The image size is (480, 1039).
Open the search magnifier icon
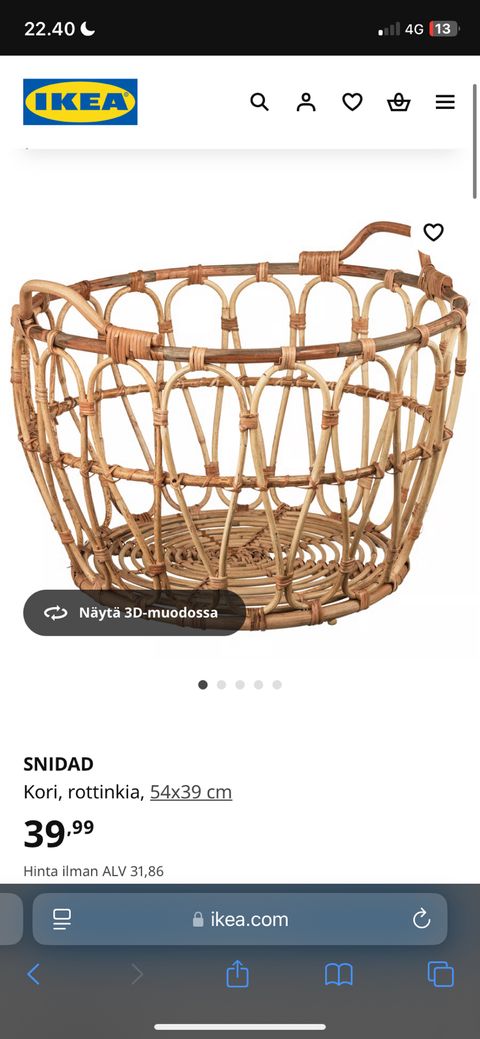point(259,101)
